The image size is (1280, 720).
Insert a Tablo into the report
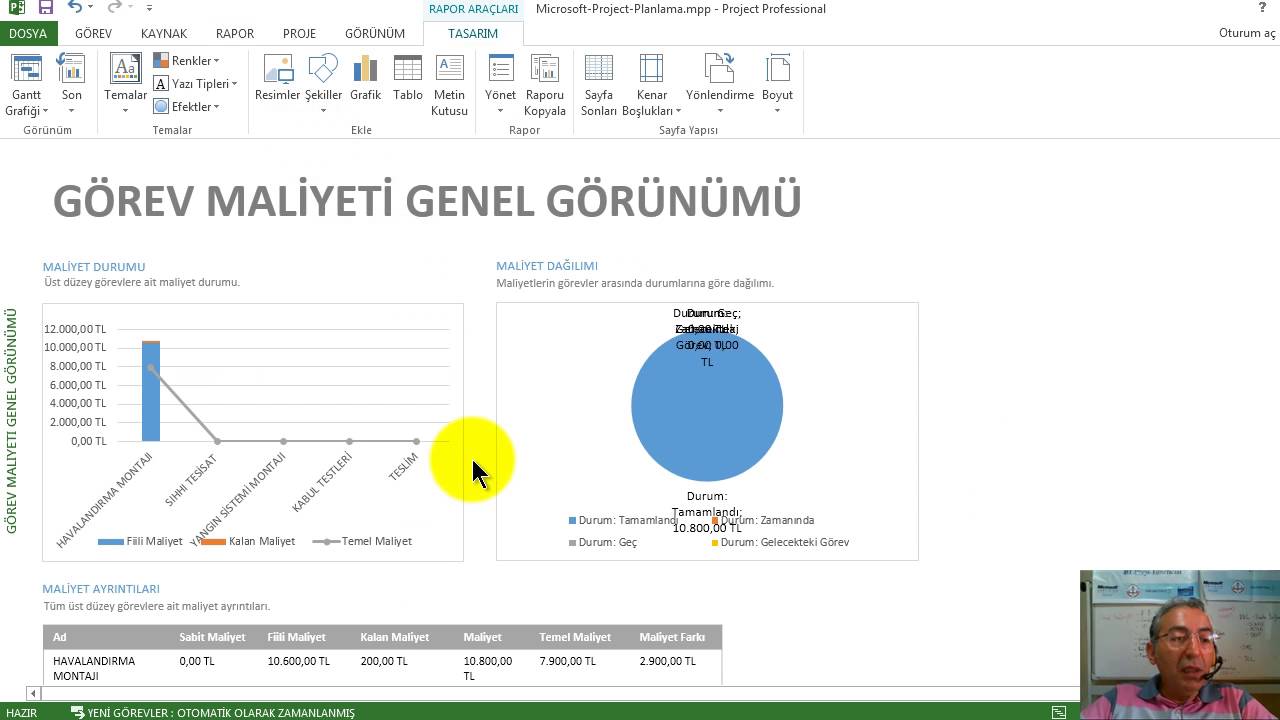pos(407,78)
